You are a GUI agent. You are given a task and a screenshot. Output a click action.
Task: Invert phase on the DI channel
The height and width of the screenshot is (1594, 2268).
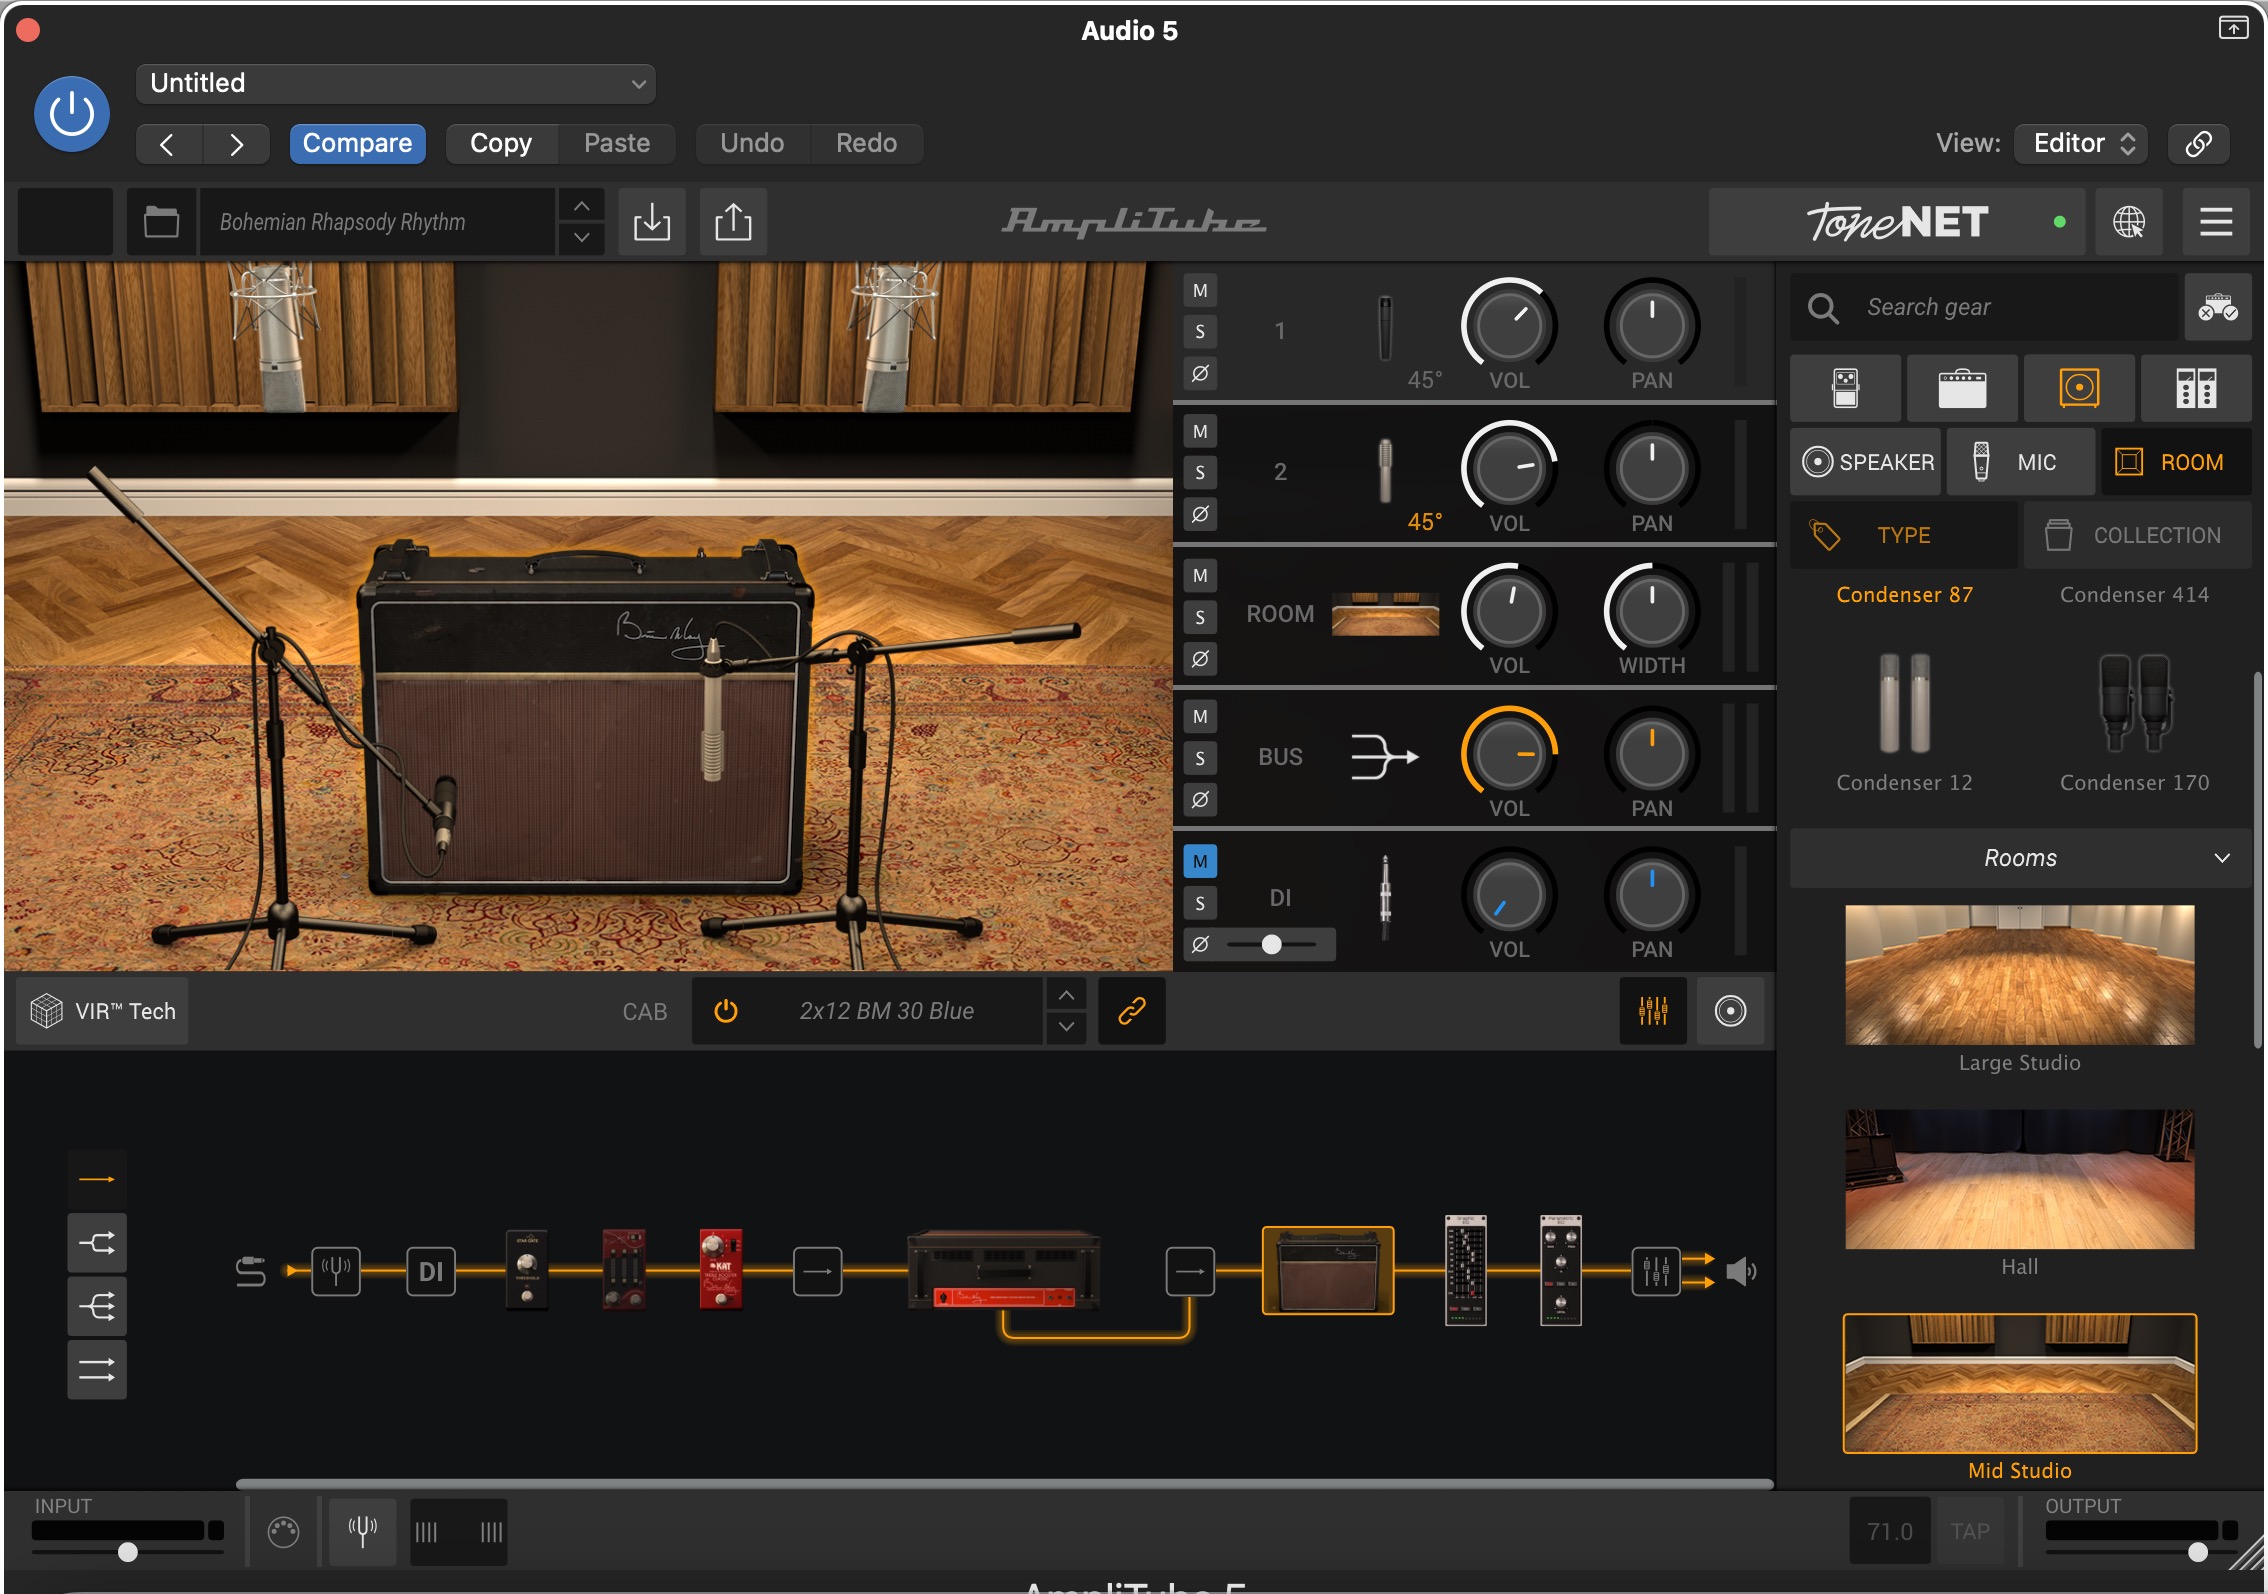coord(1200,944)
